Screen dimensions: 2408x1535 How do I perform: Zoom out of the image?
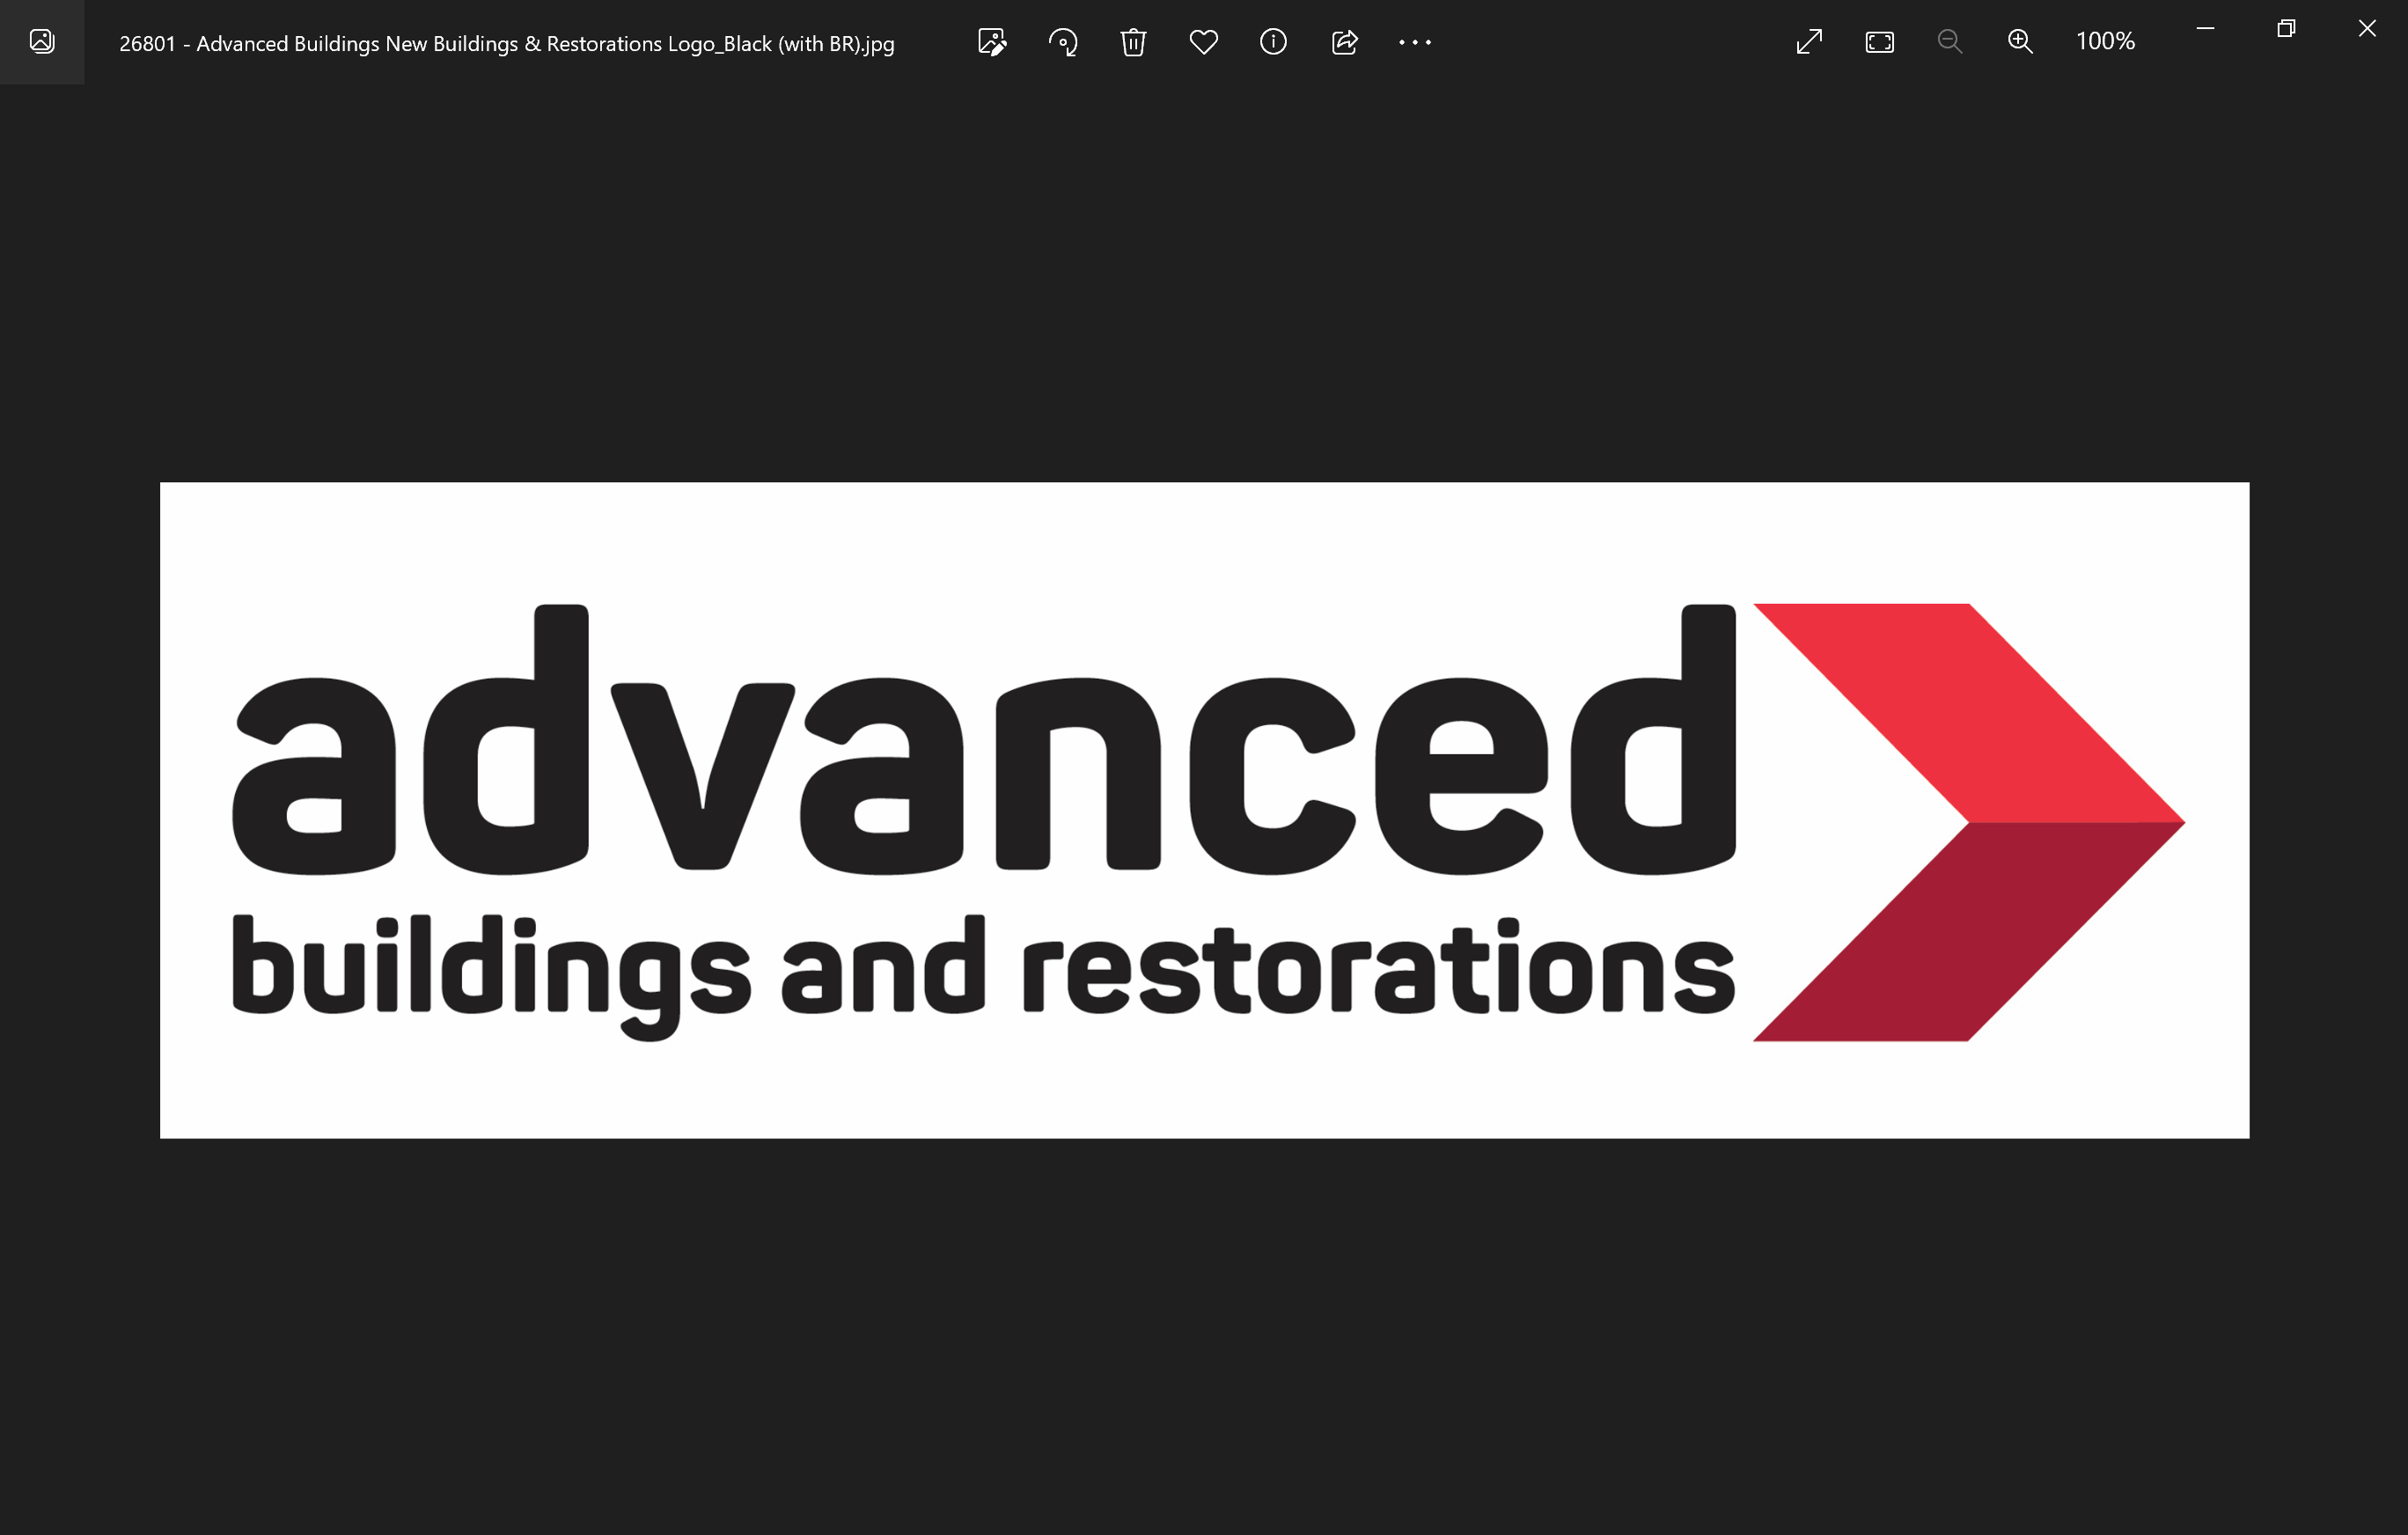click(1949, 42)
